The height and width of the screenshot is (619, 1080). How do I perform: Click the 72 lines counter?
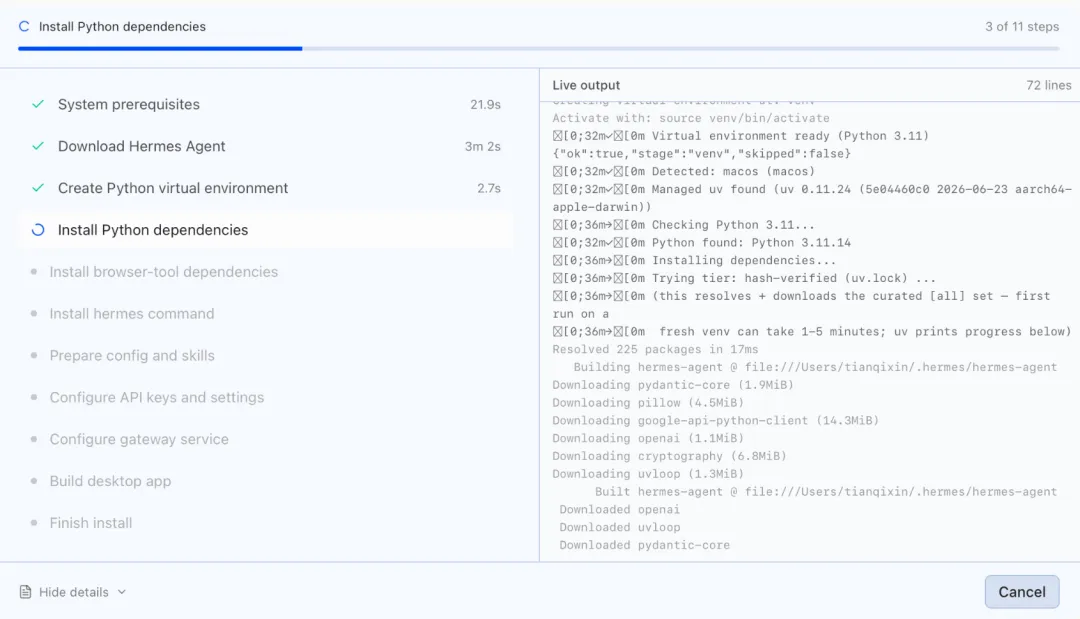(1049, 85)
